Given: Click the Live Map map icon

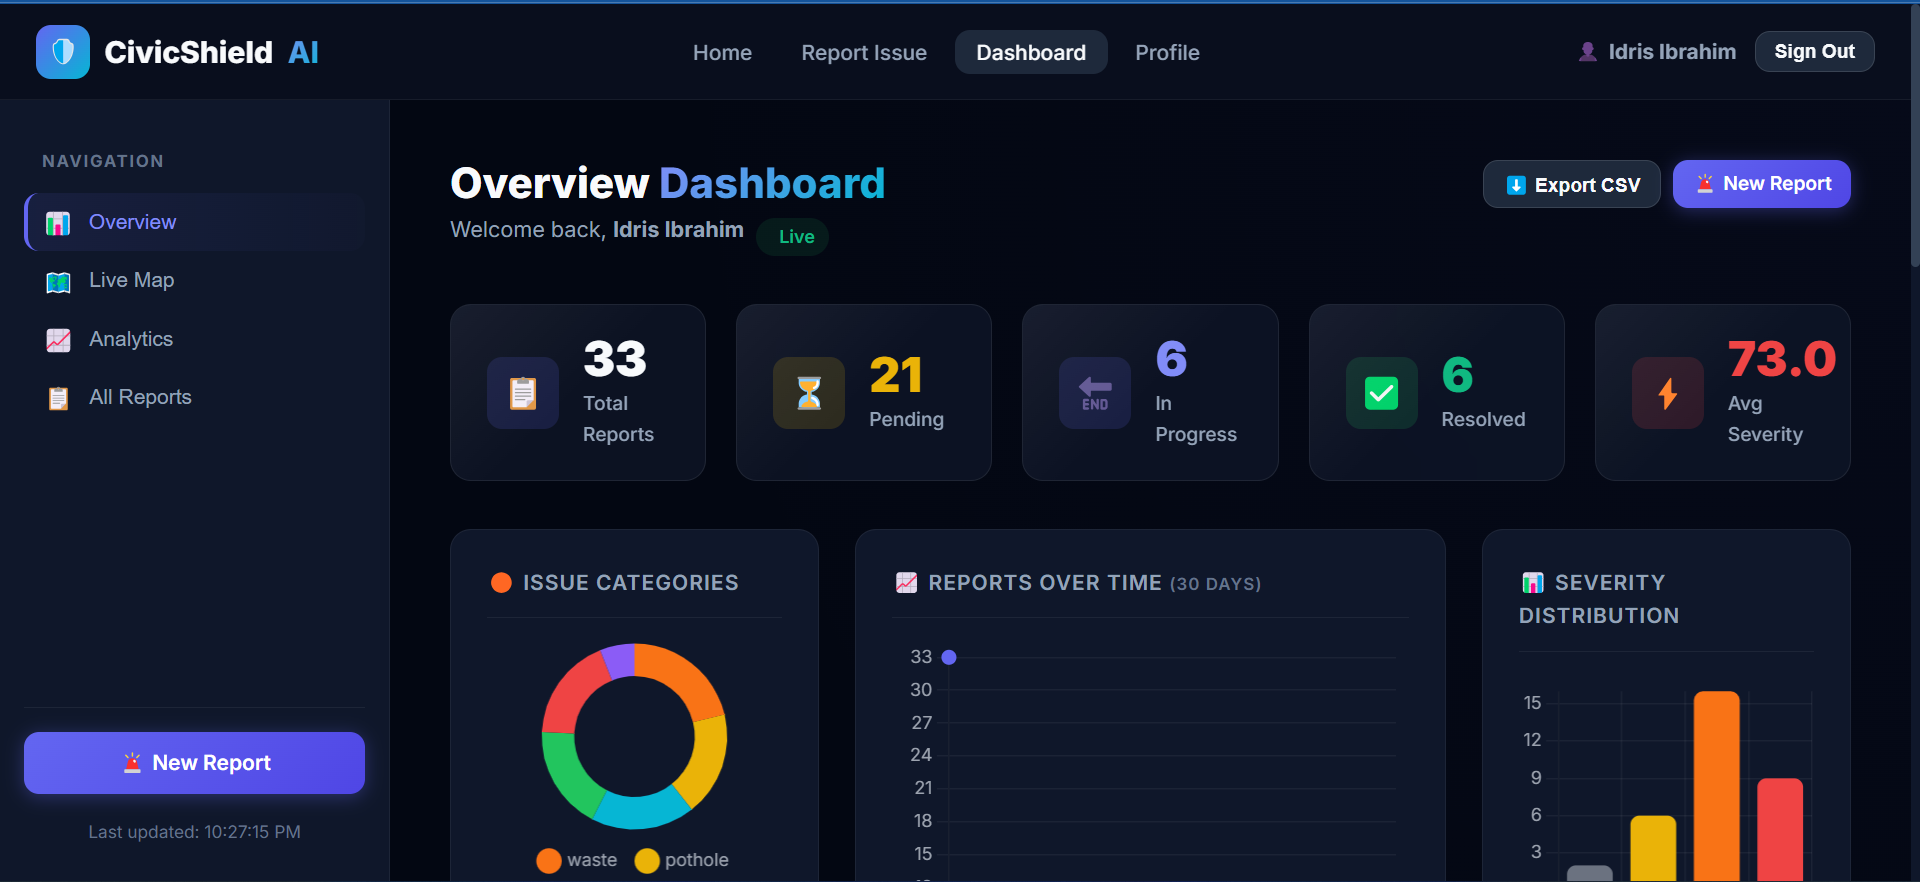Looking at the screenshot, I should pyautogui.click(x=58, y=282).
